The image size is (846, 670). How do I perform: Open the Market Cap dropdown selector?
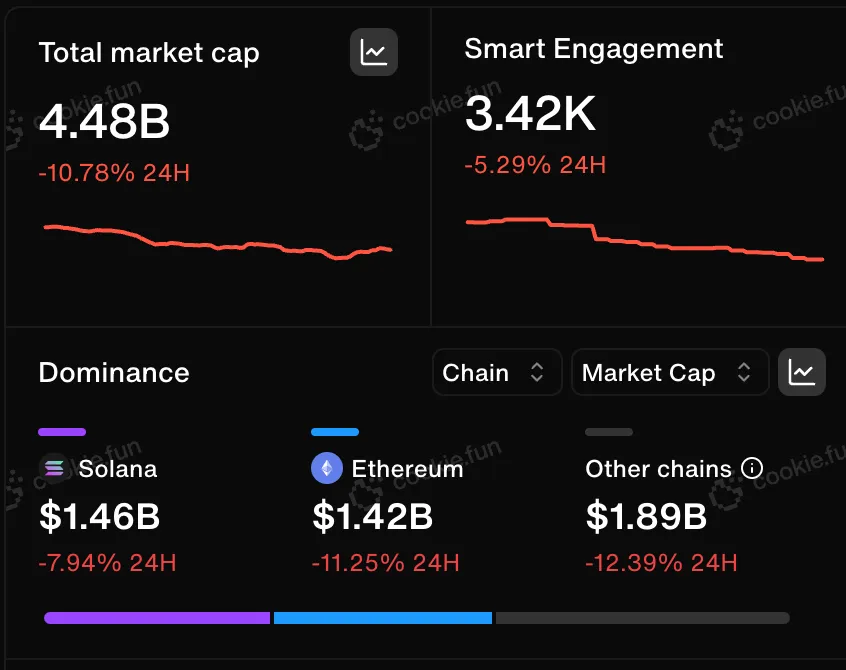(668, 373)
